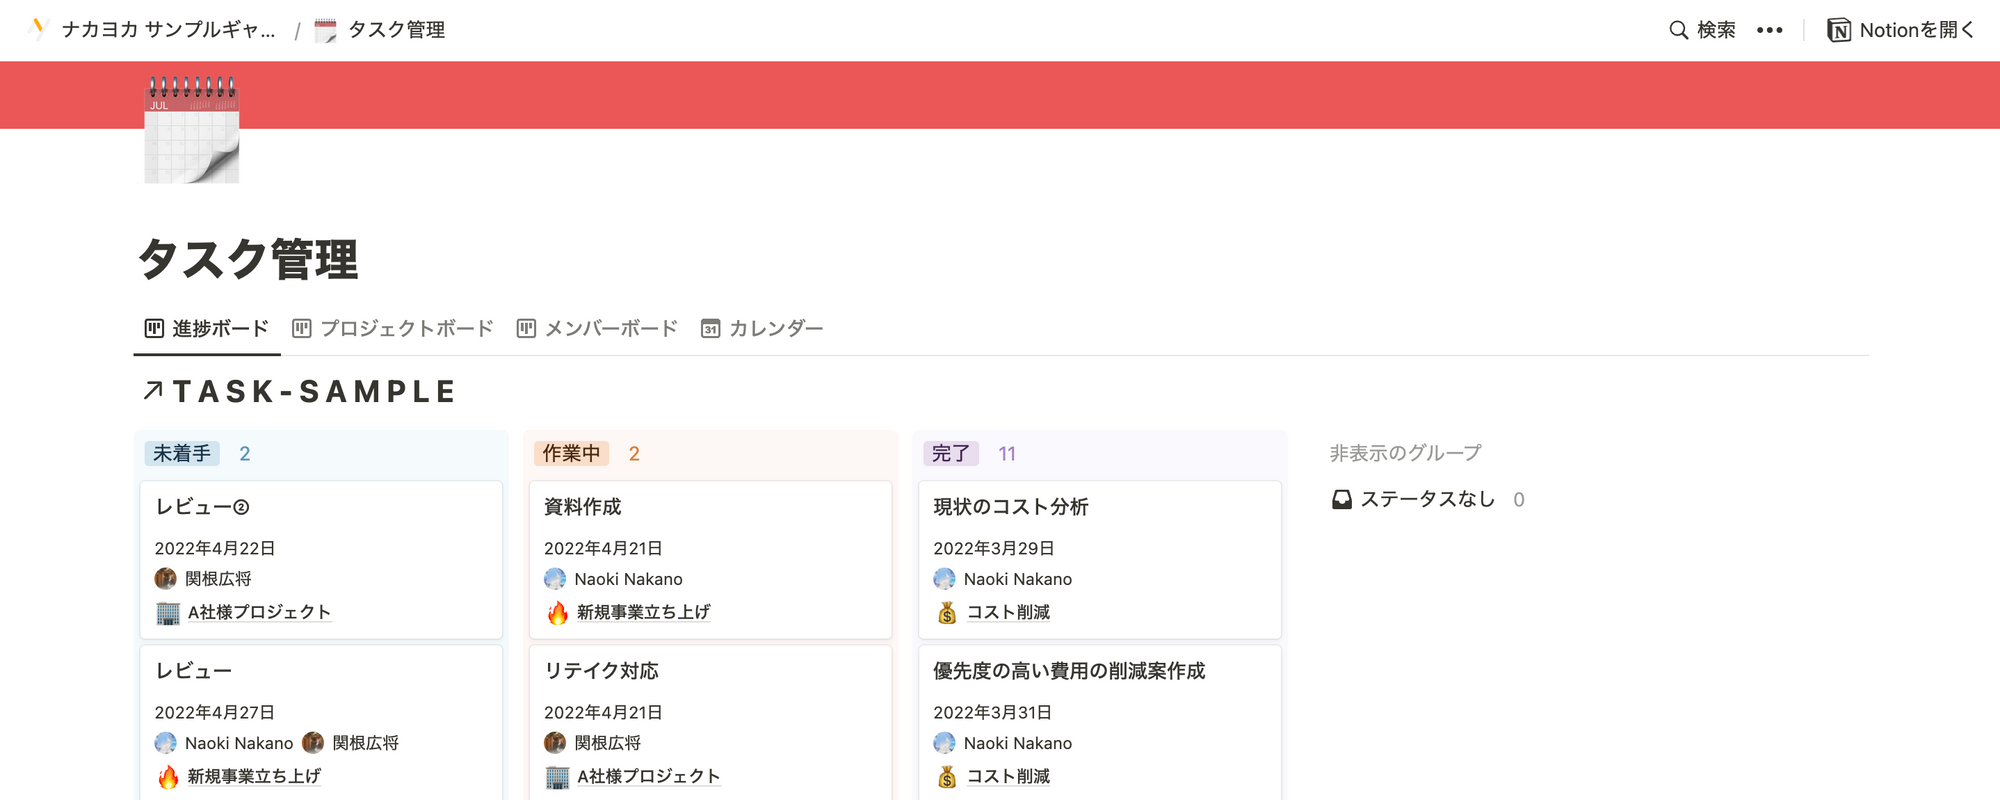2000x800 pixels.
Task: Click 関根広将 avatar on リテイク対応 card
Action: tap(555, 742)
